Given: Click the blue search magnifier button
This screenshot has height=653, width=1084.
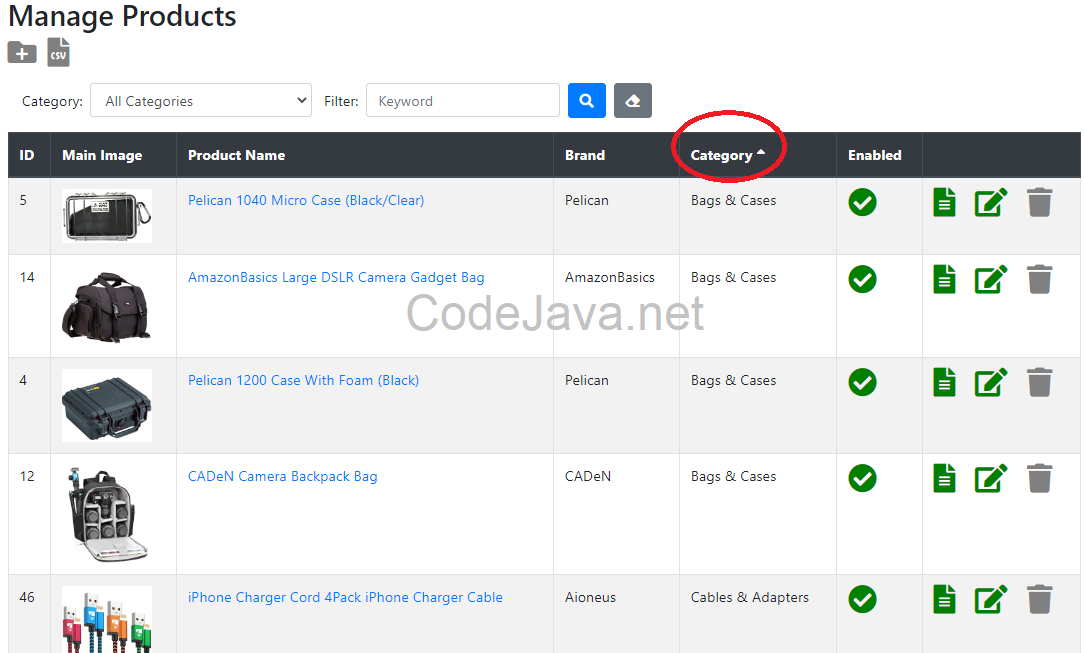Looking at the screenshot, I should [x=587, y=101].
